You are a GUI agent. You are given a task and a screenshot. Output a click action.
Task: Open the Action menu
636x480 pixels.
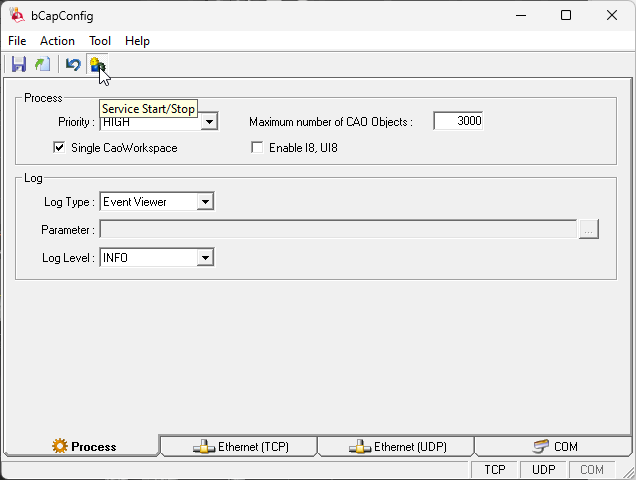point(57,41)
